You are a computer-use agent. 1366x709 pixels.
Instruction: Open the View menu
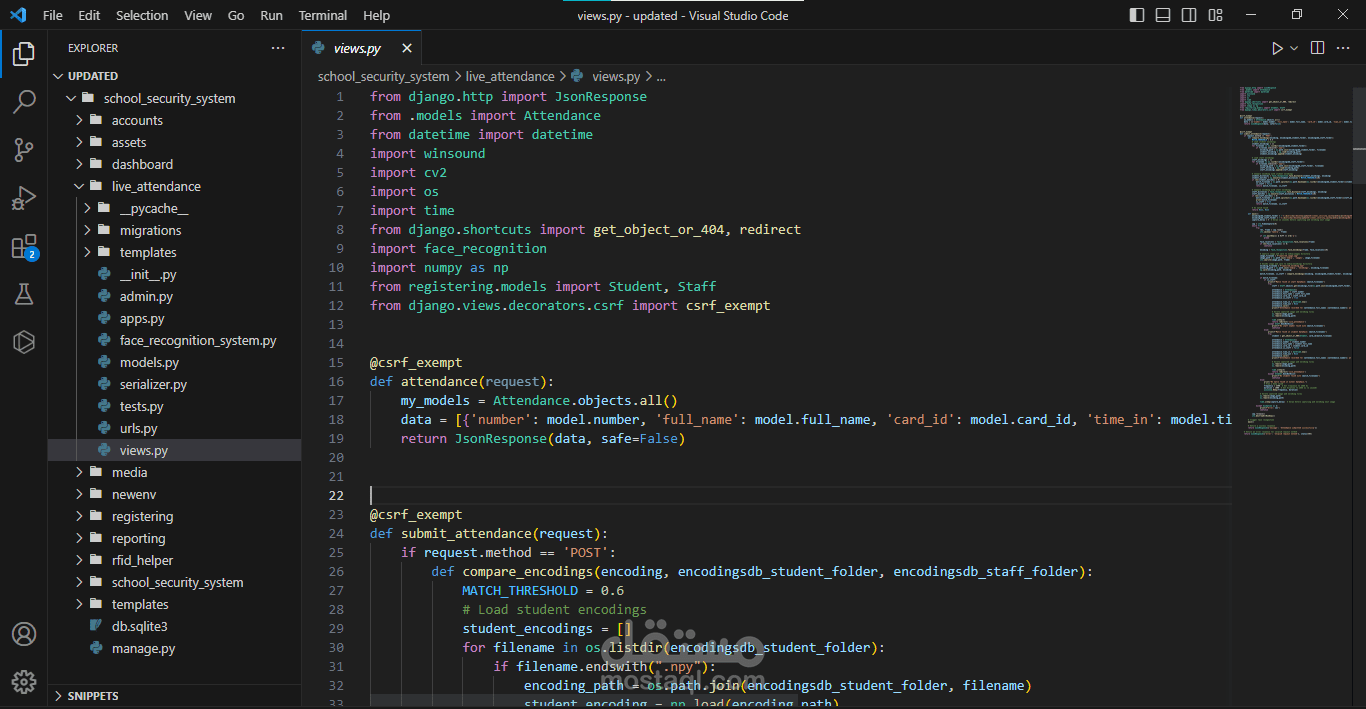198,15
